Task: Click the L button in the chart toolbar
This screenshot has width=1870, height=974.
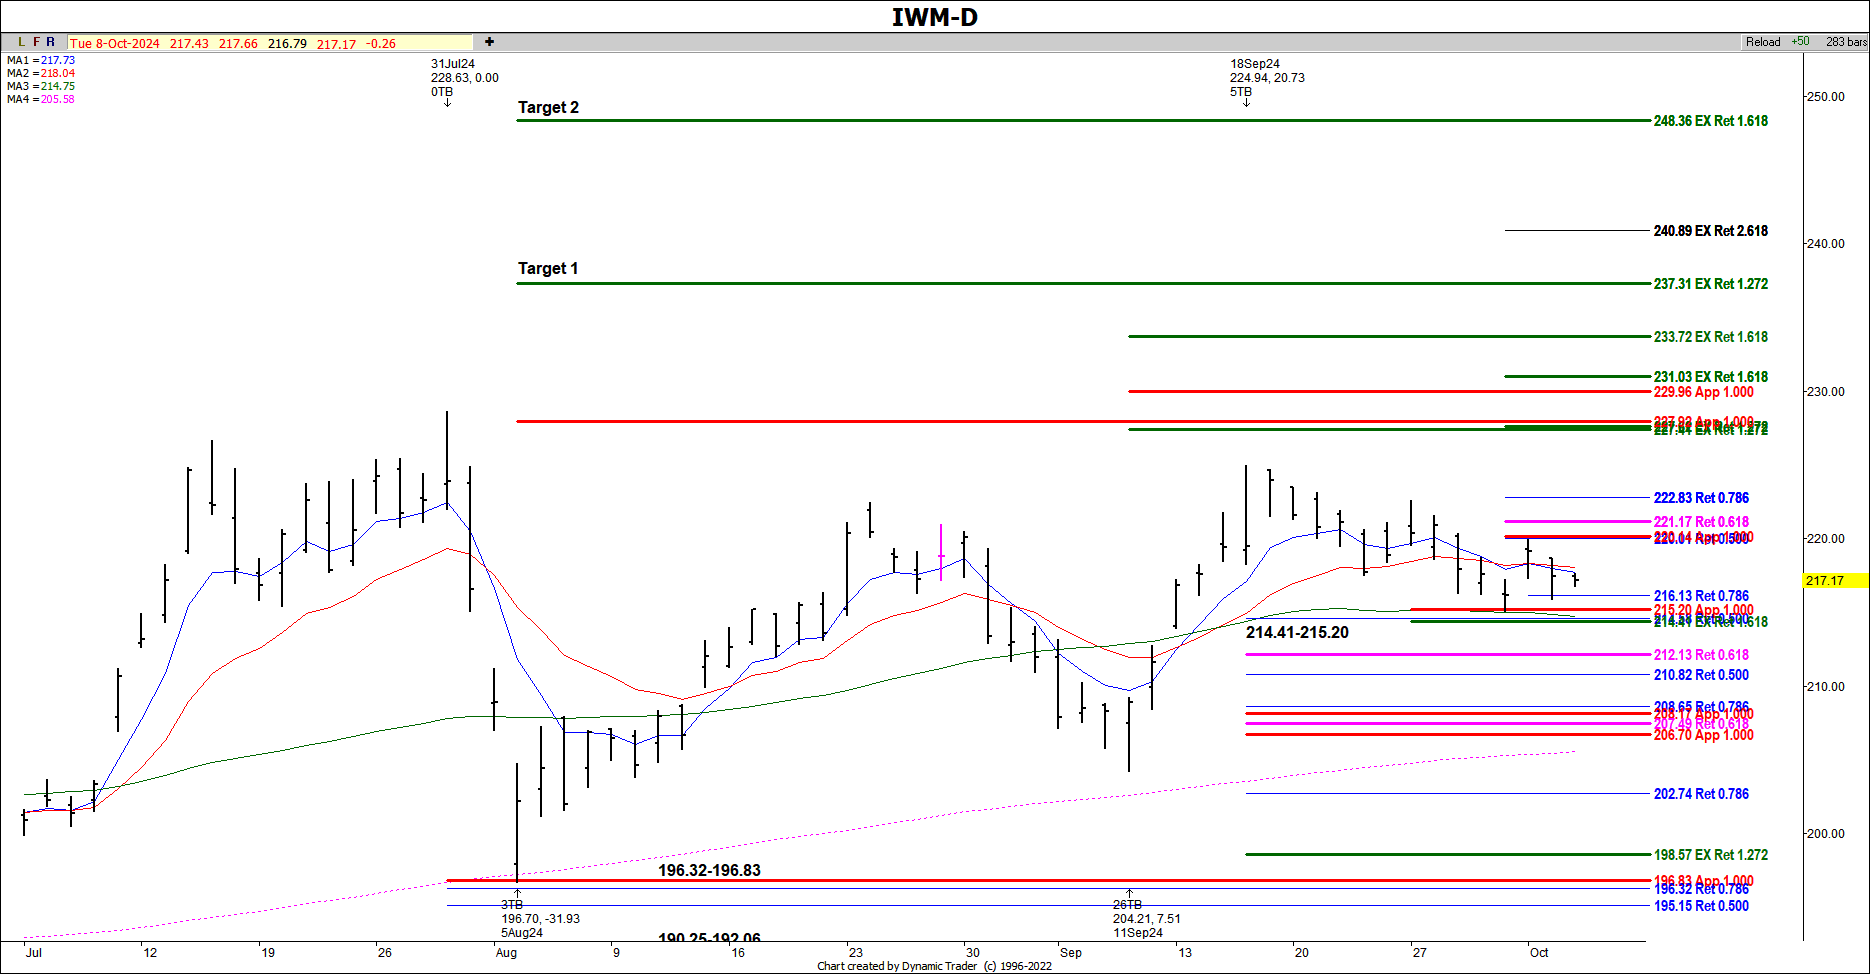Action: (22, 42)
